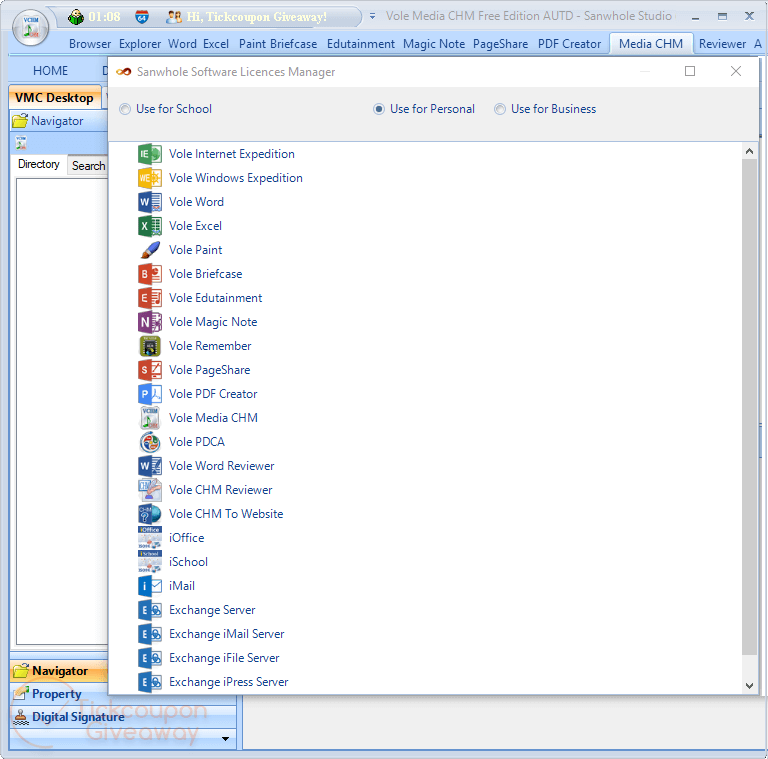768x759 pixels.
Task: Select the HOME tab
Action: click(50, 71)
